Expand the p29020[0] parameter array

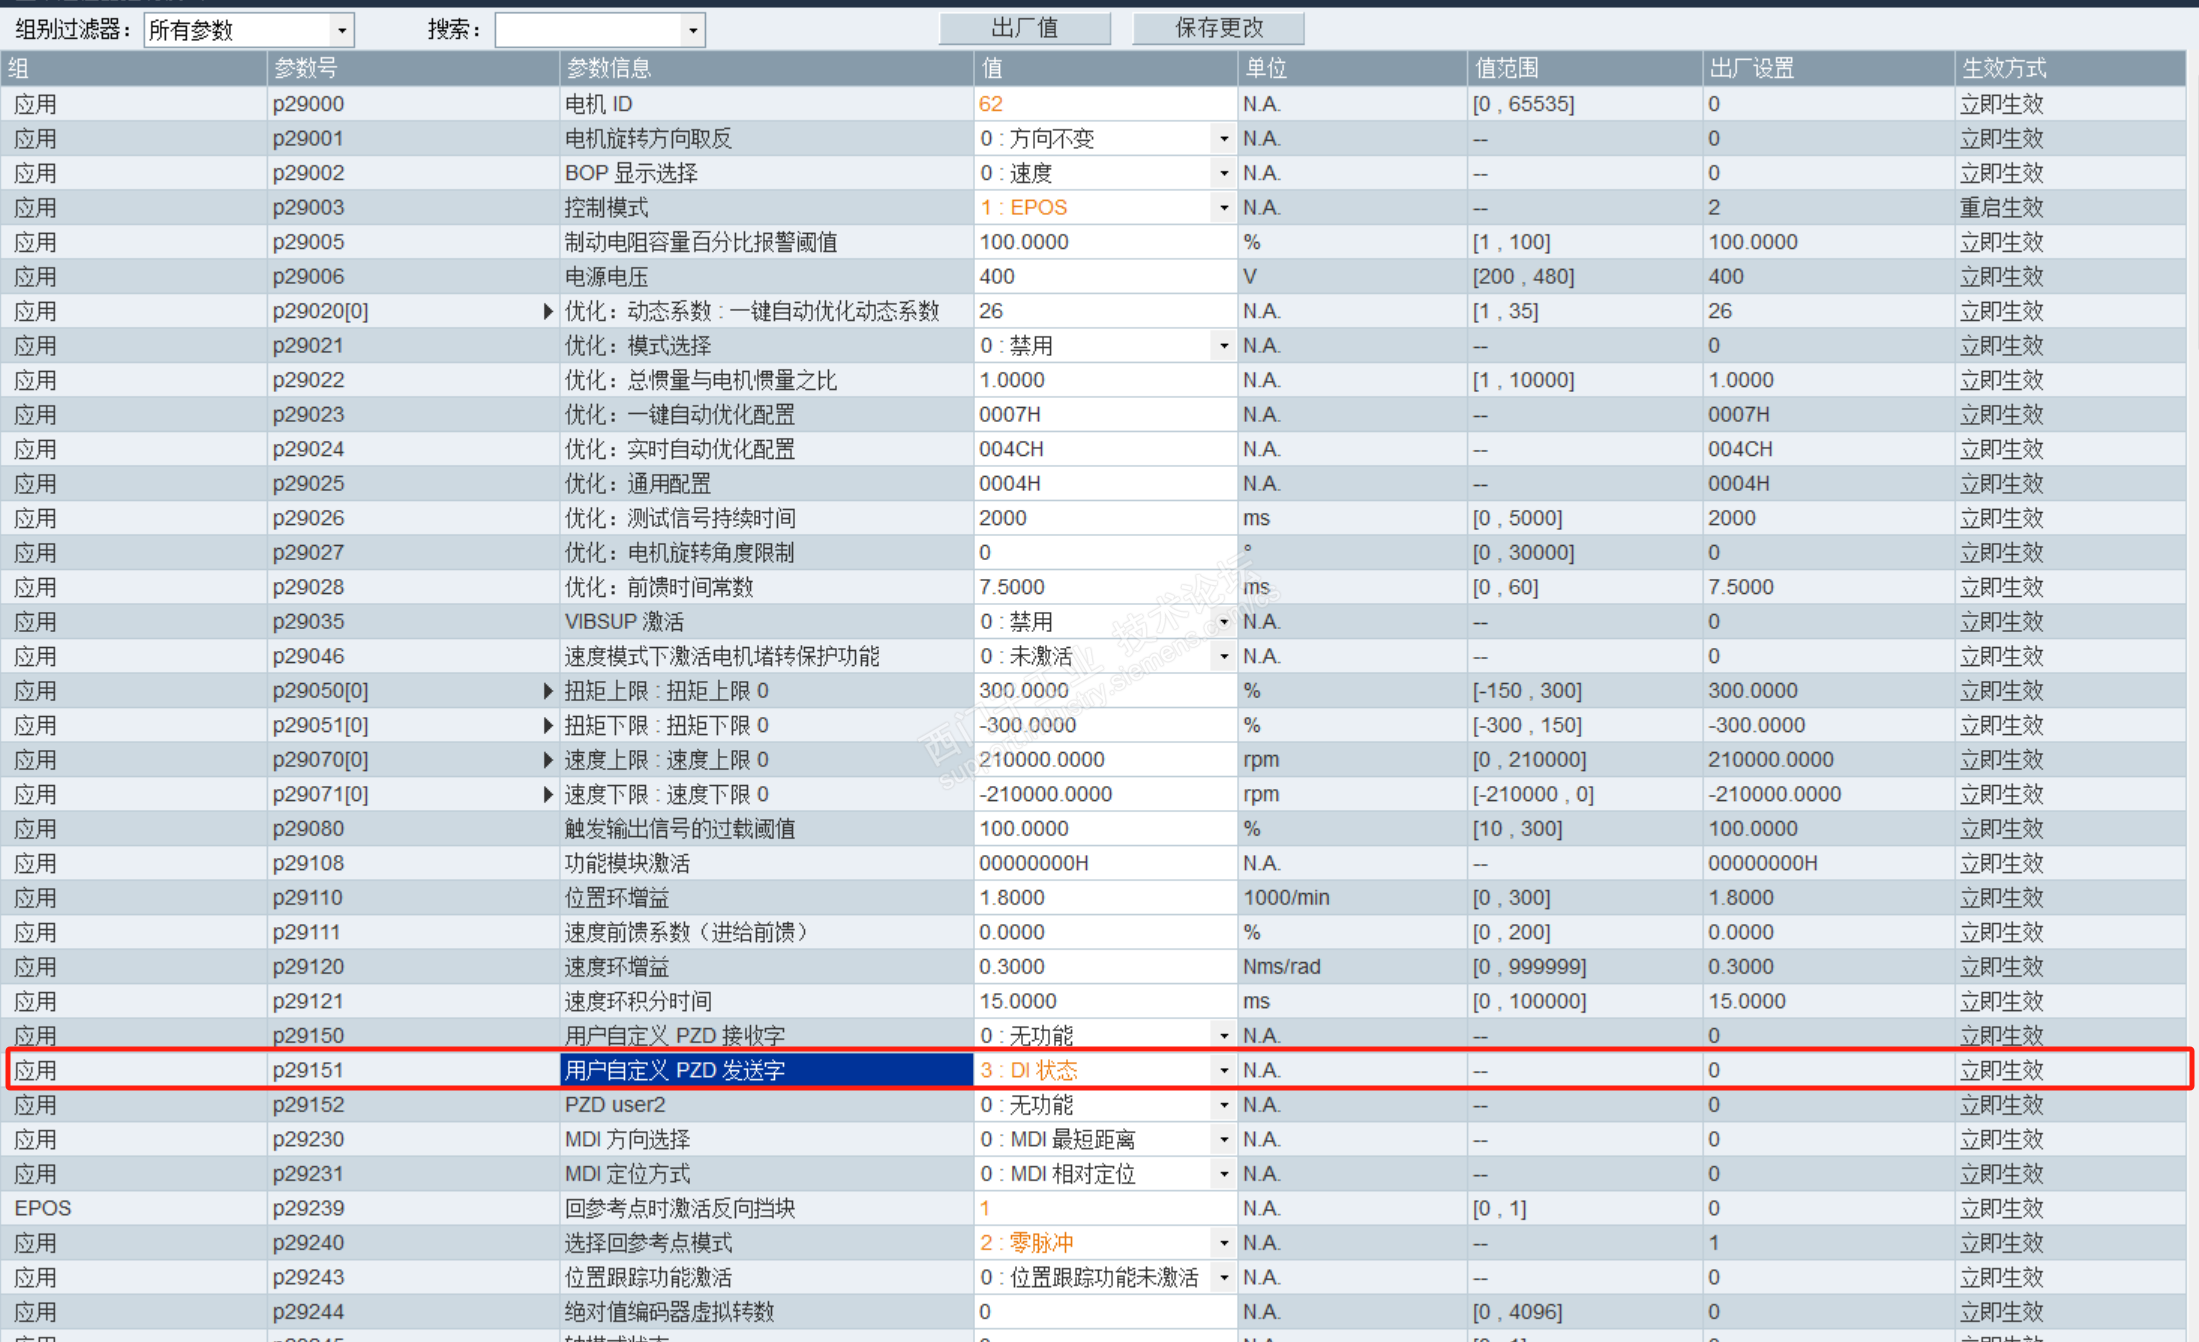click(547, 311)
